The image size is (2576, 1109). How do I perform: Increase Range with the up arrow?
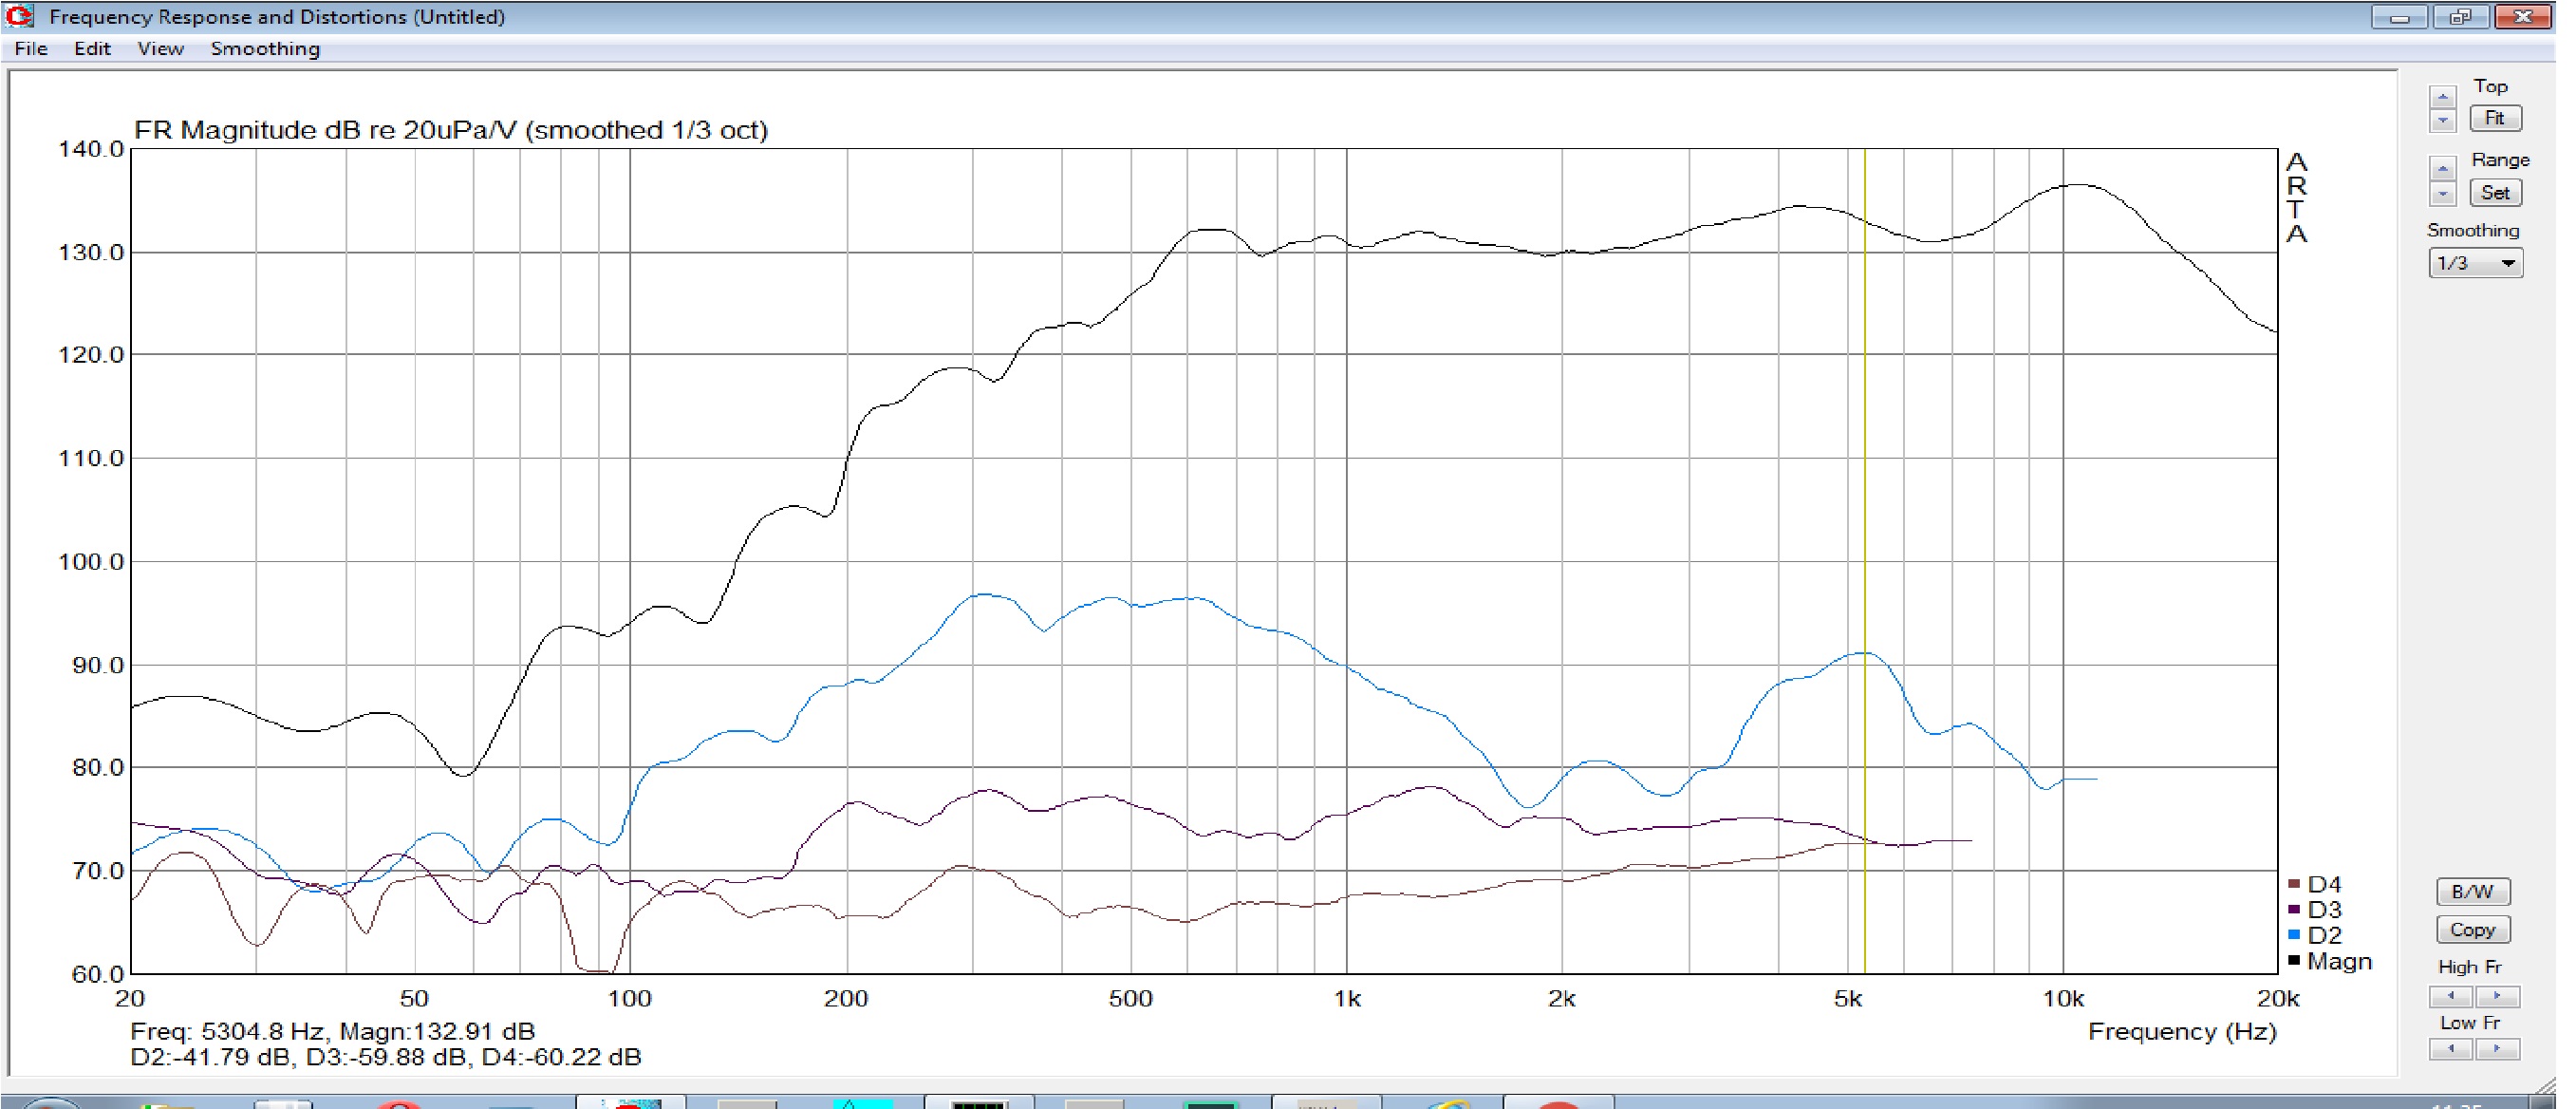pos(2442,168)
